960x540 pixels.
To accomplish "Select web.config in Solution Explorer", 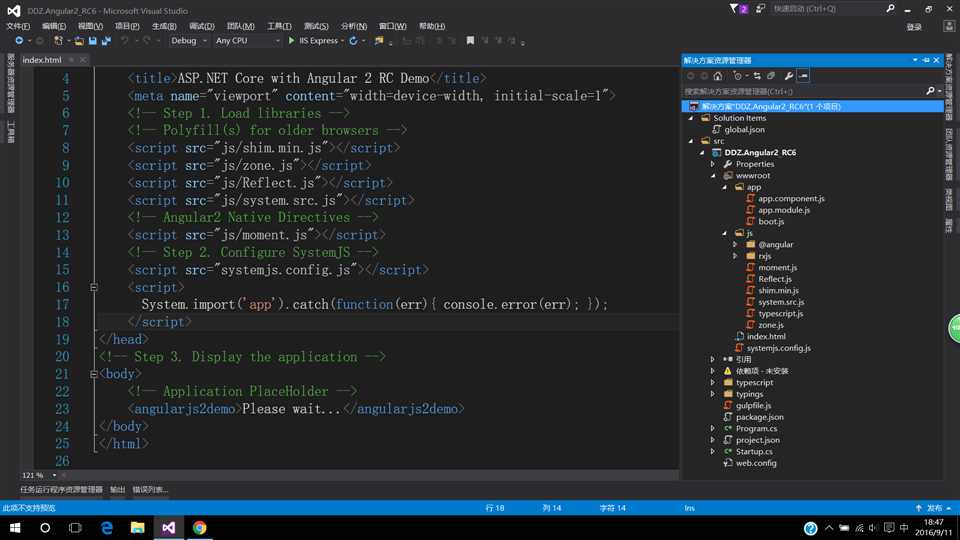I will 756,463.
